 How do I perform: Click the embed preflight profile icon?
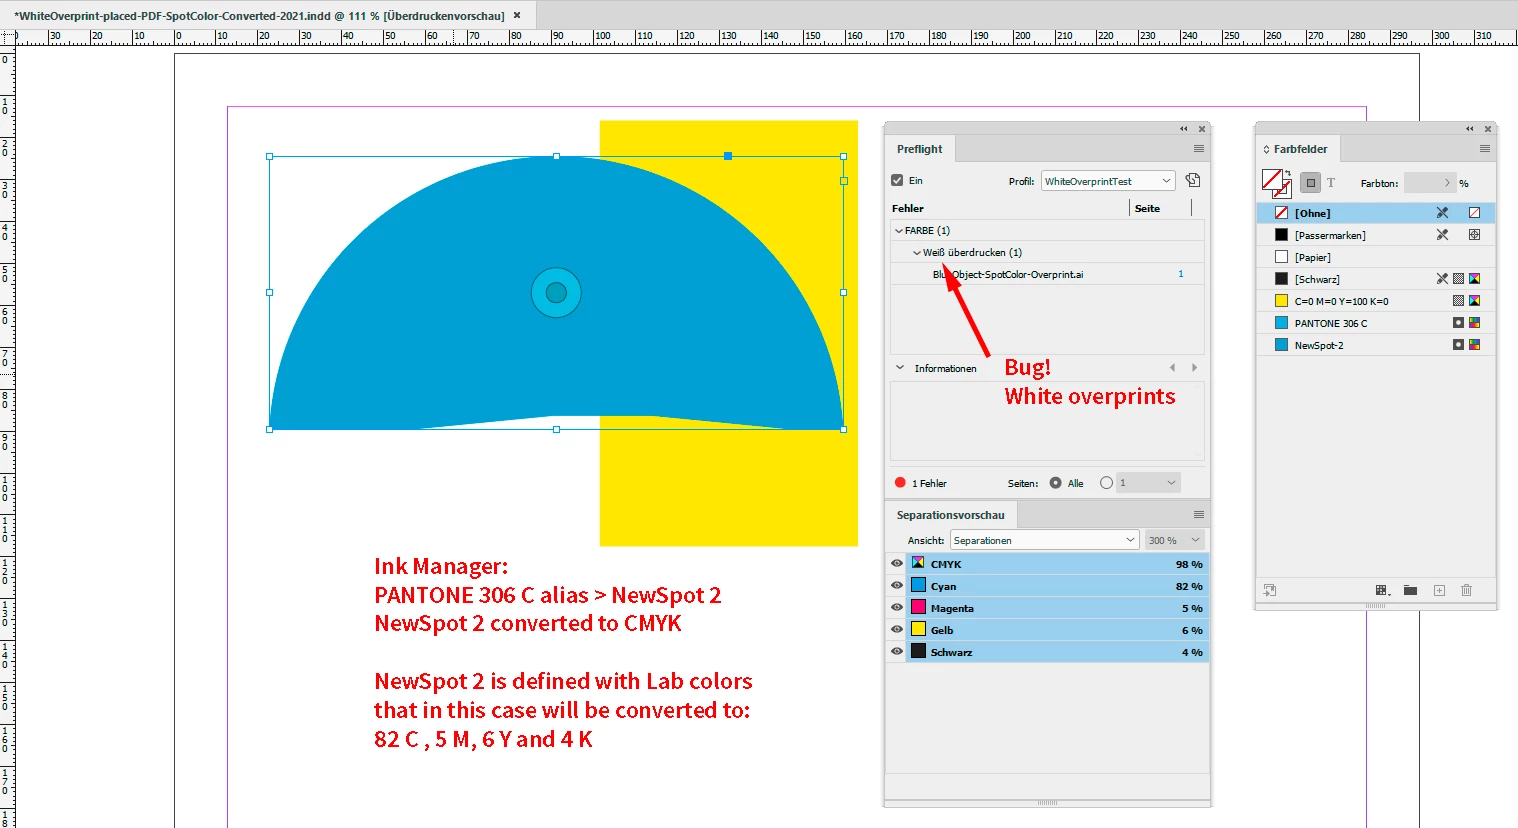point(1192,180)
